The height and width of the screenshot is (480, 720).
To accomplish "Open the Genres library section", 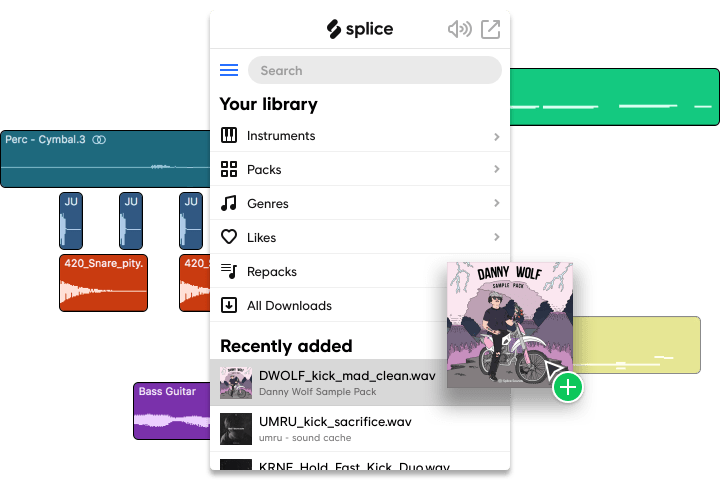I will (x=360, y=203).
